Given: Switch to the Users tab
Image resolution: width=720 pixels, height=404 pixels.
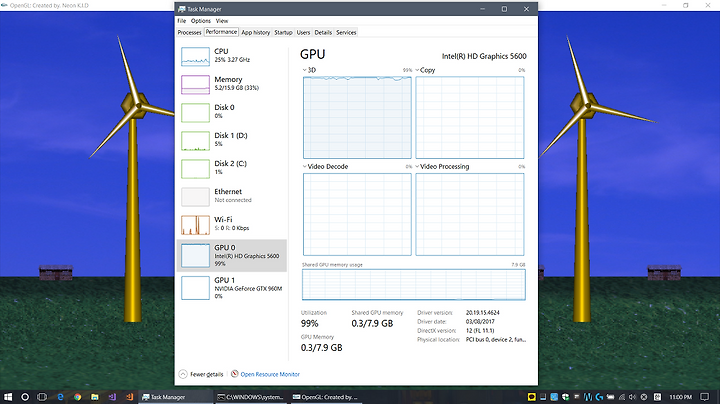Looking at the screenshot, I should [x=304, y=33].
